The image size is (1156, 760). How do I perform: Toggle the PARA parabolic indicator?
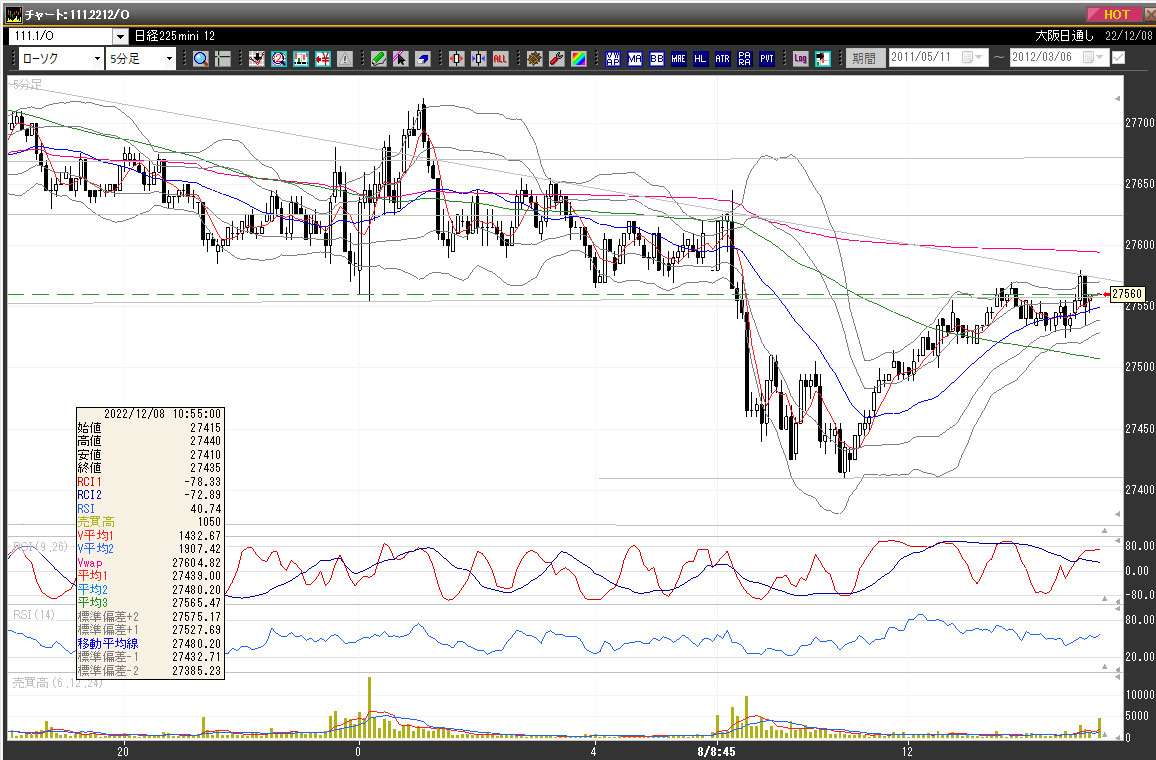pos(745,58)
